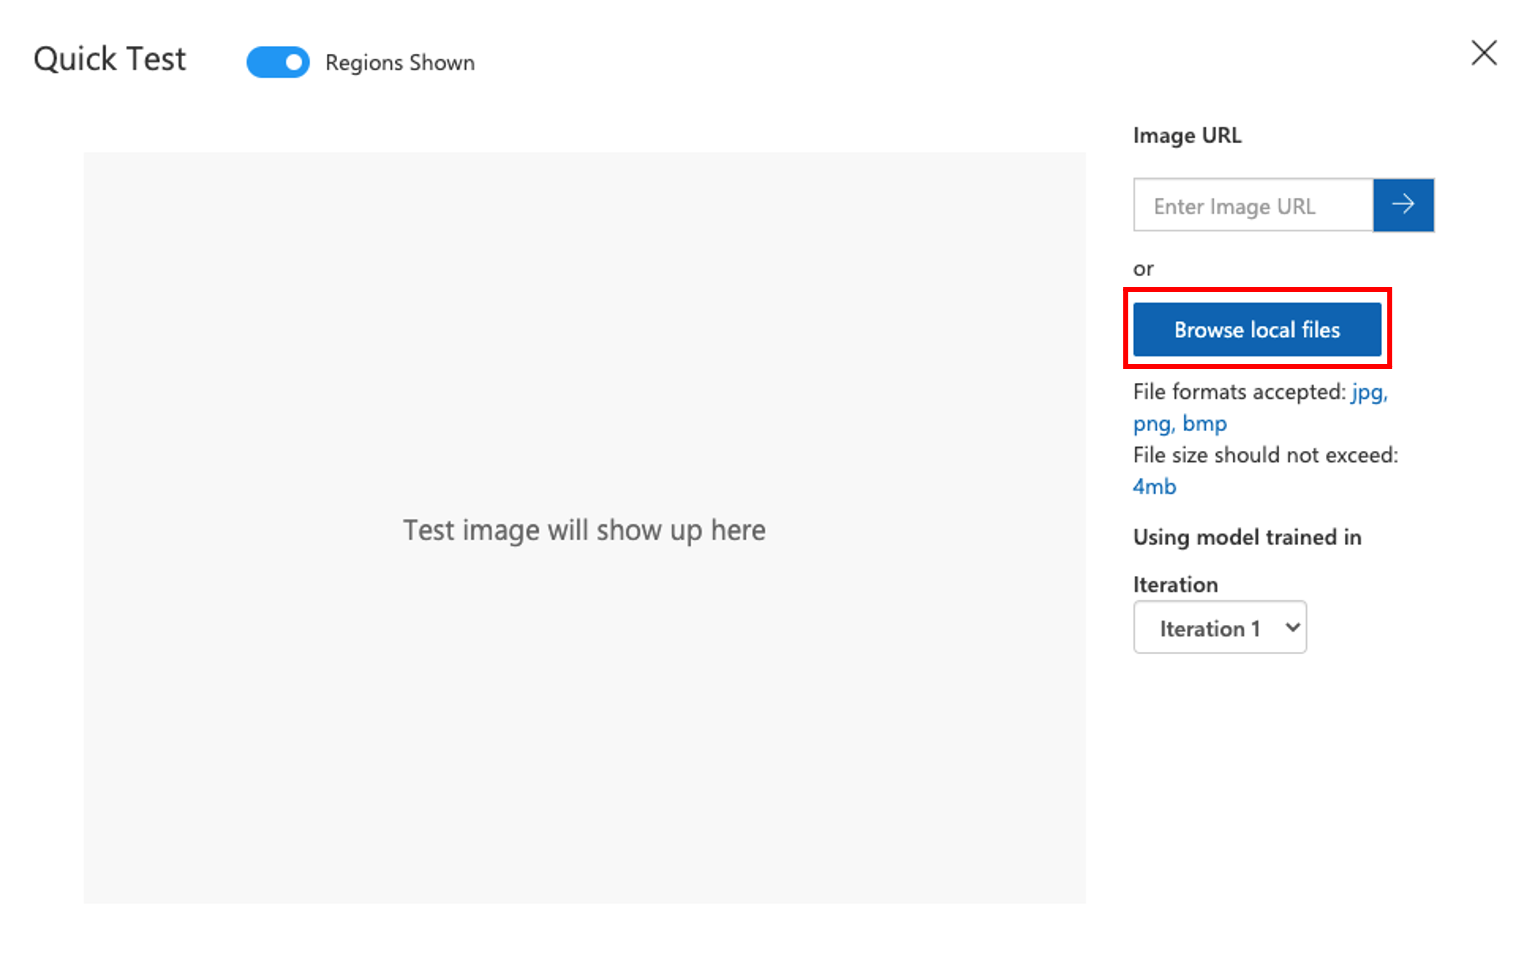Click the png file format link
1516x956 pixels.
[1151, 424]
